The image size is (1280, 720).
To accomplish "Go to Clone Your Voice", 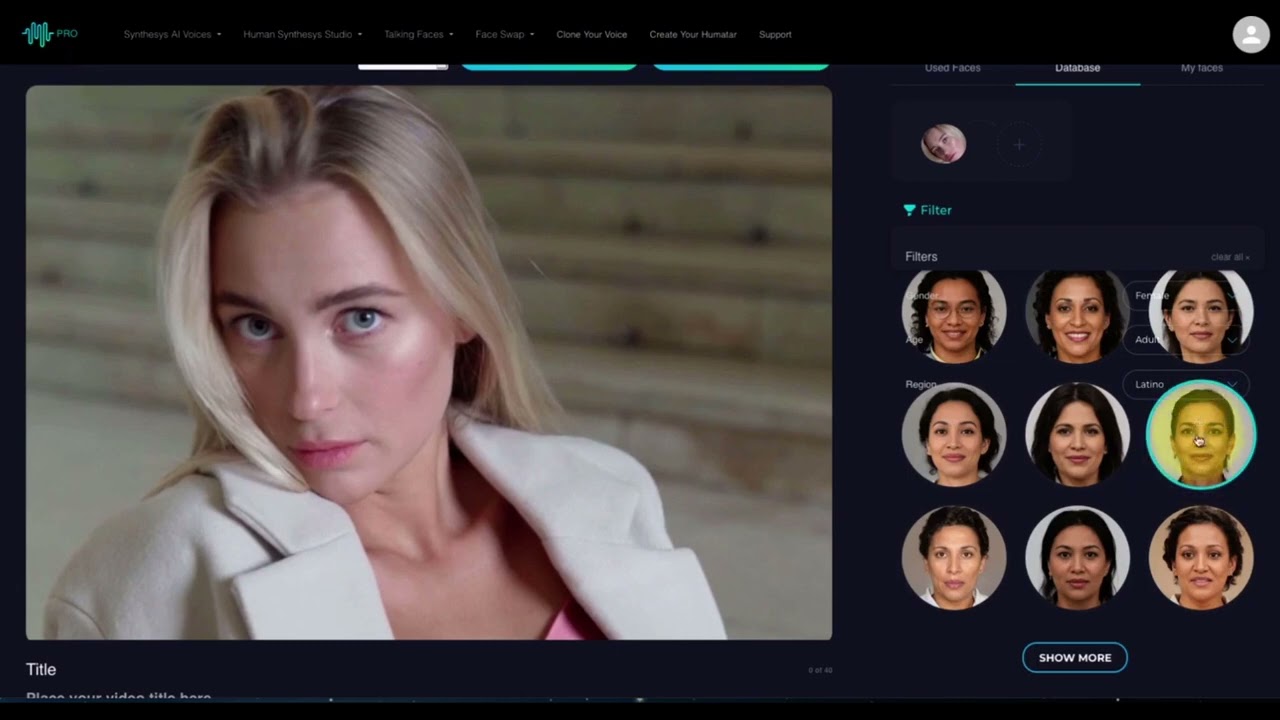I will [x=592, y=34].
